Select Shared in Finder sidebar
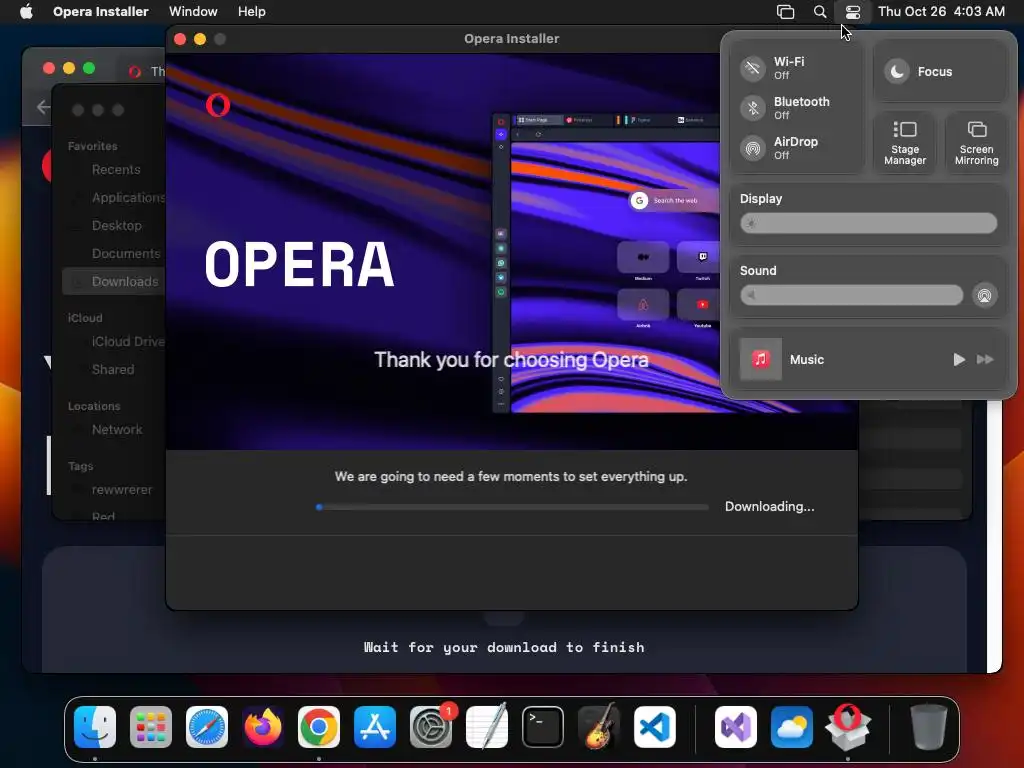The image size is (1024, 768). coord(112,369)
